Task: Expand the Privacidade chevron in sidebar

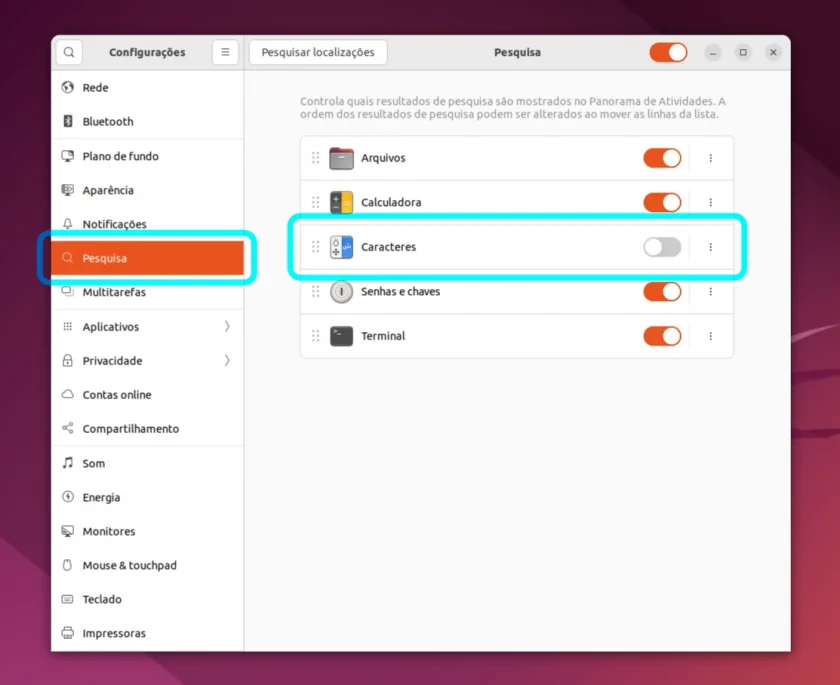Action: click(x=227, y=360)
